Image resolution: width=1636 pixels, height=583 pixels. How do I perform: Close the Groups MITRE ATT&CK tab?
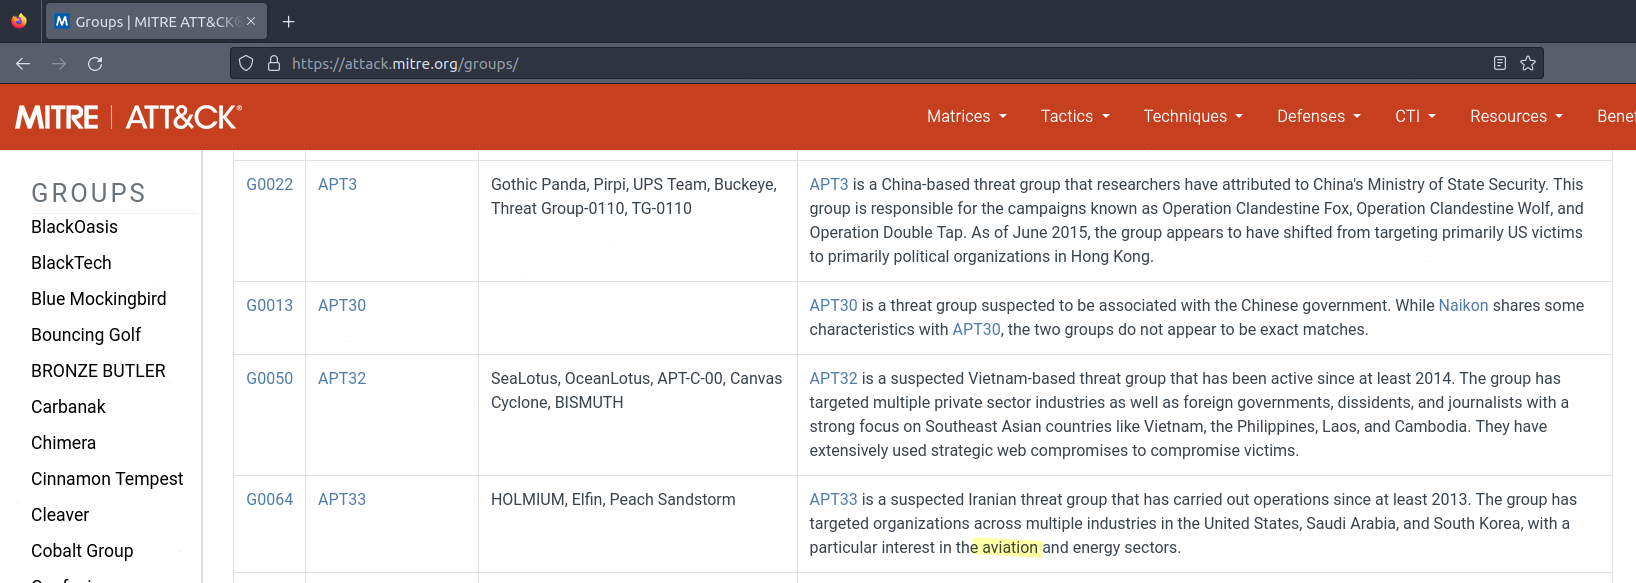click(251, 22)
